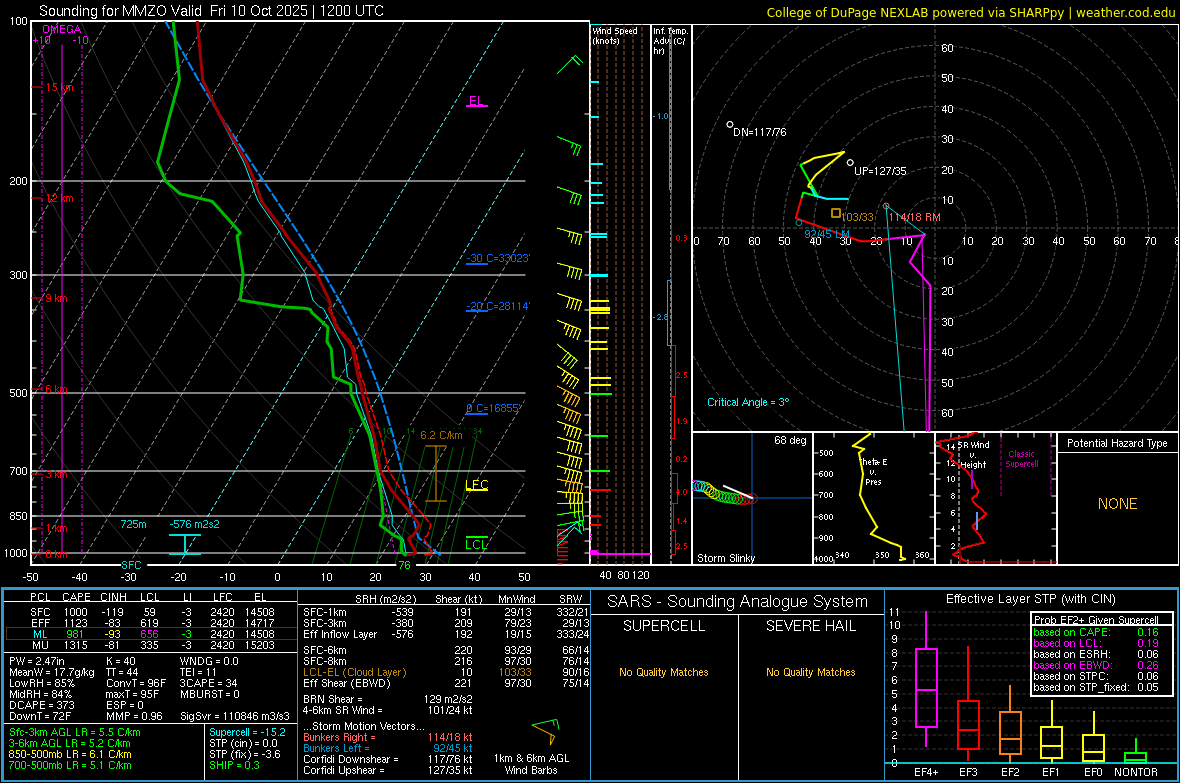Click the Bunkers Left = 92/45 kt line
This screenshot has height=783, width=1180.
pos(388,748)
